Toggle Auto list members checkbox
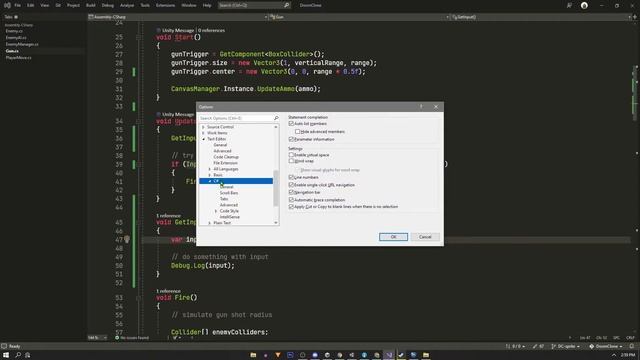The height and width of the screenshot is (360, 640). [x=291, y=123]
